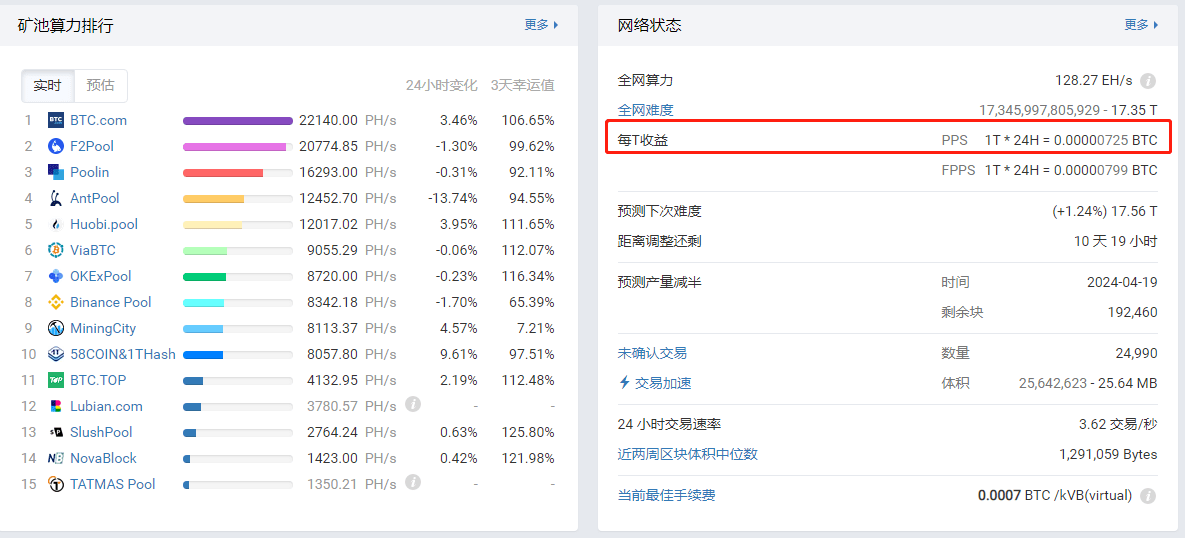This screenshot has height=538, width=1185.
Task: Open the 交易加速 link
Action: click(x=655, y=383)
